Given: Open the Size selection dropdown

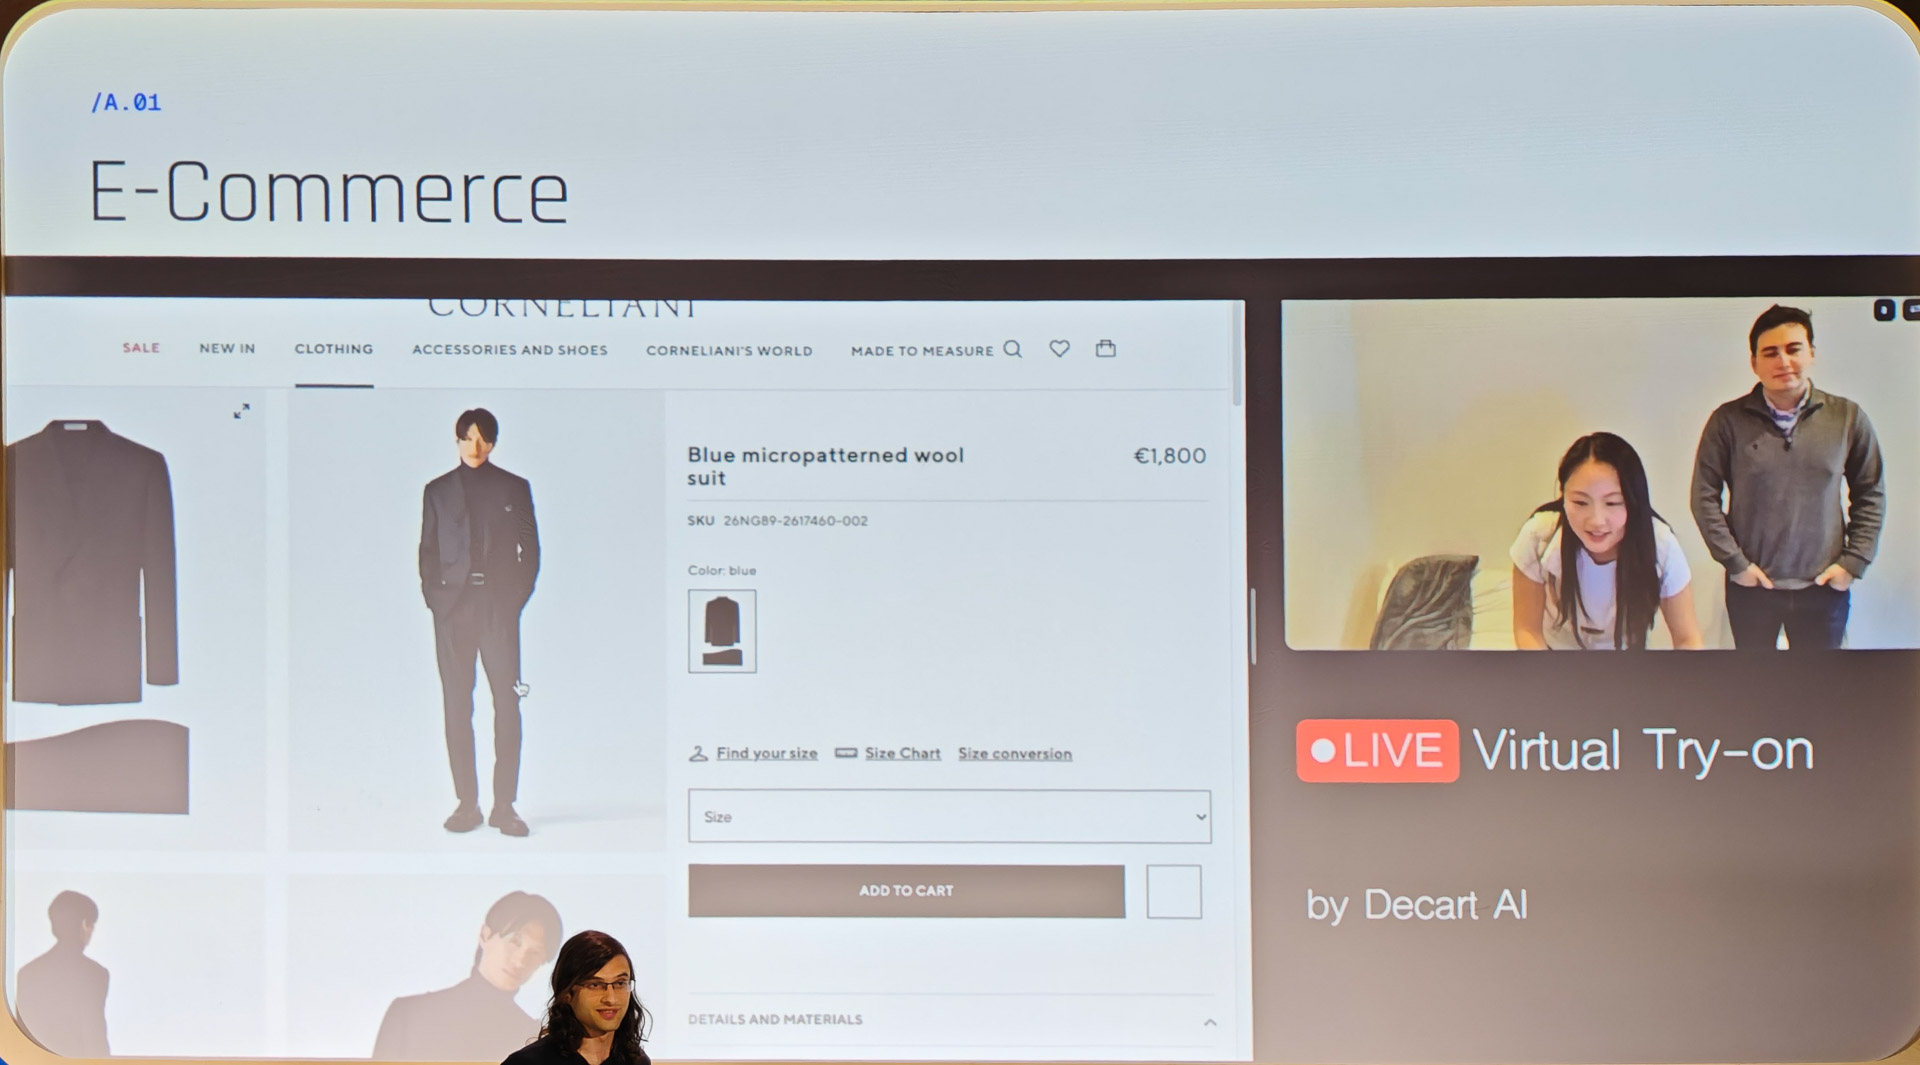Looking at the screenshot, I should click(948, 816).
